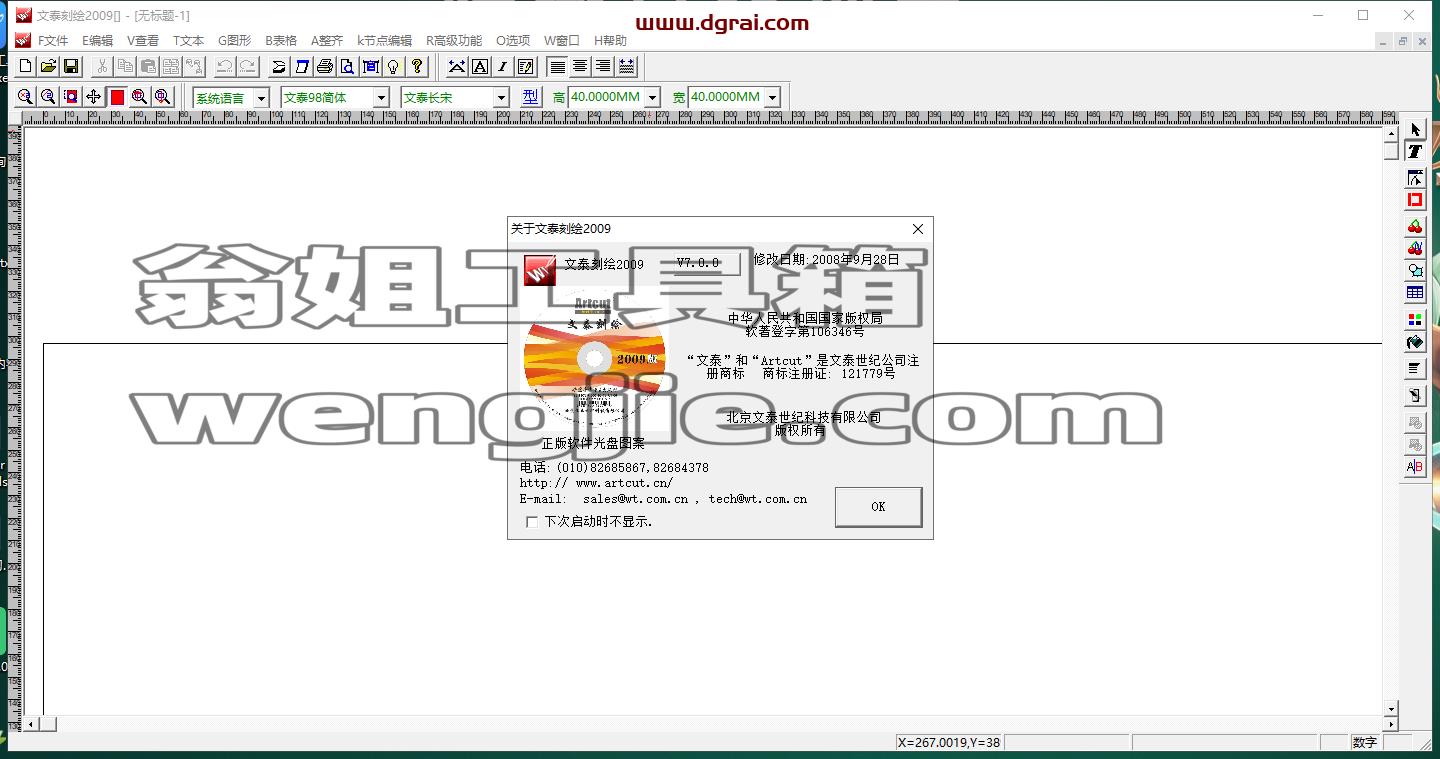Click the Print icon in toolbar
1440x759 pixels.
click(x=324, y=66)
